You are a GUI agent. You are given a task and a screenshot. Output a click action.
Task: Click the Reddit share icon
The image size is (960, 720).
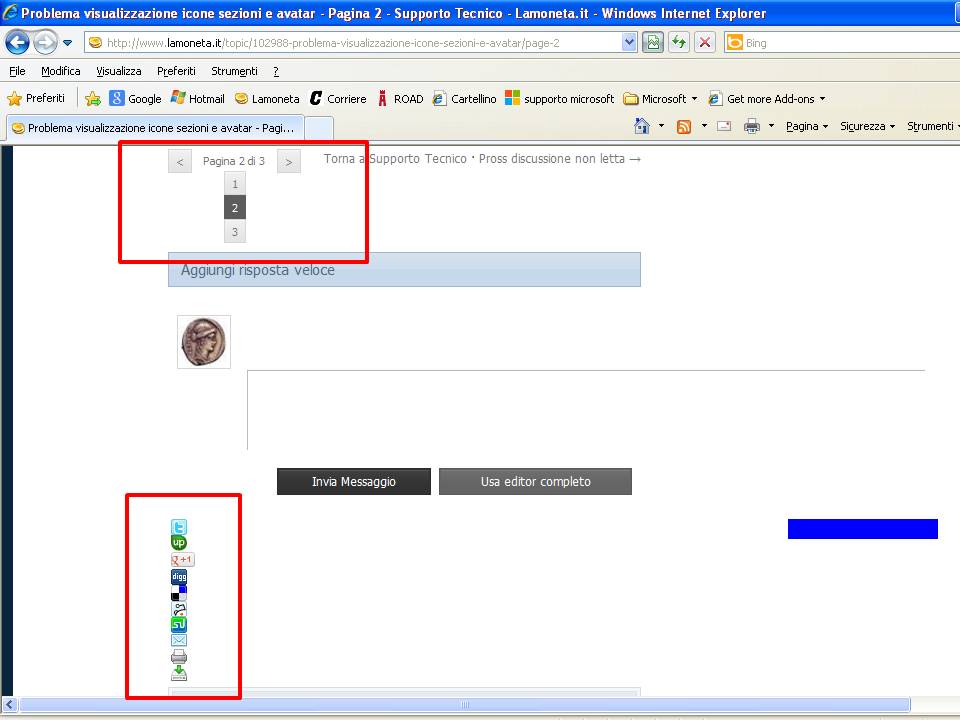pyautogui.click(x=179, y=608)
